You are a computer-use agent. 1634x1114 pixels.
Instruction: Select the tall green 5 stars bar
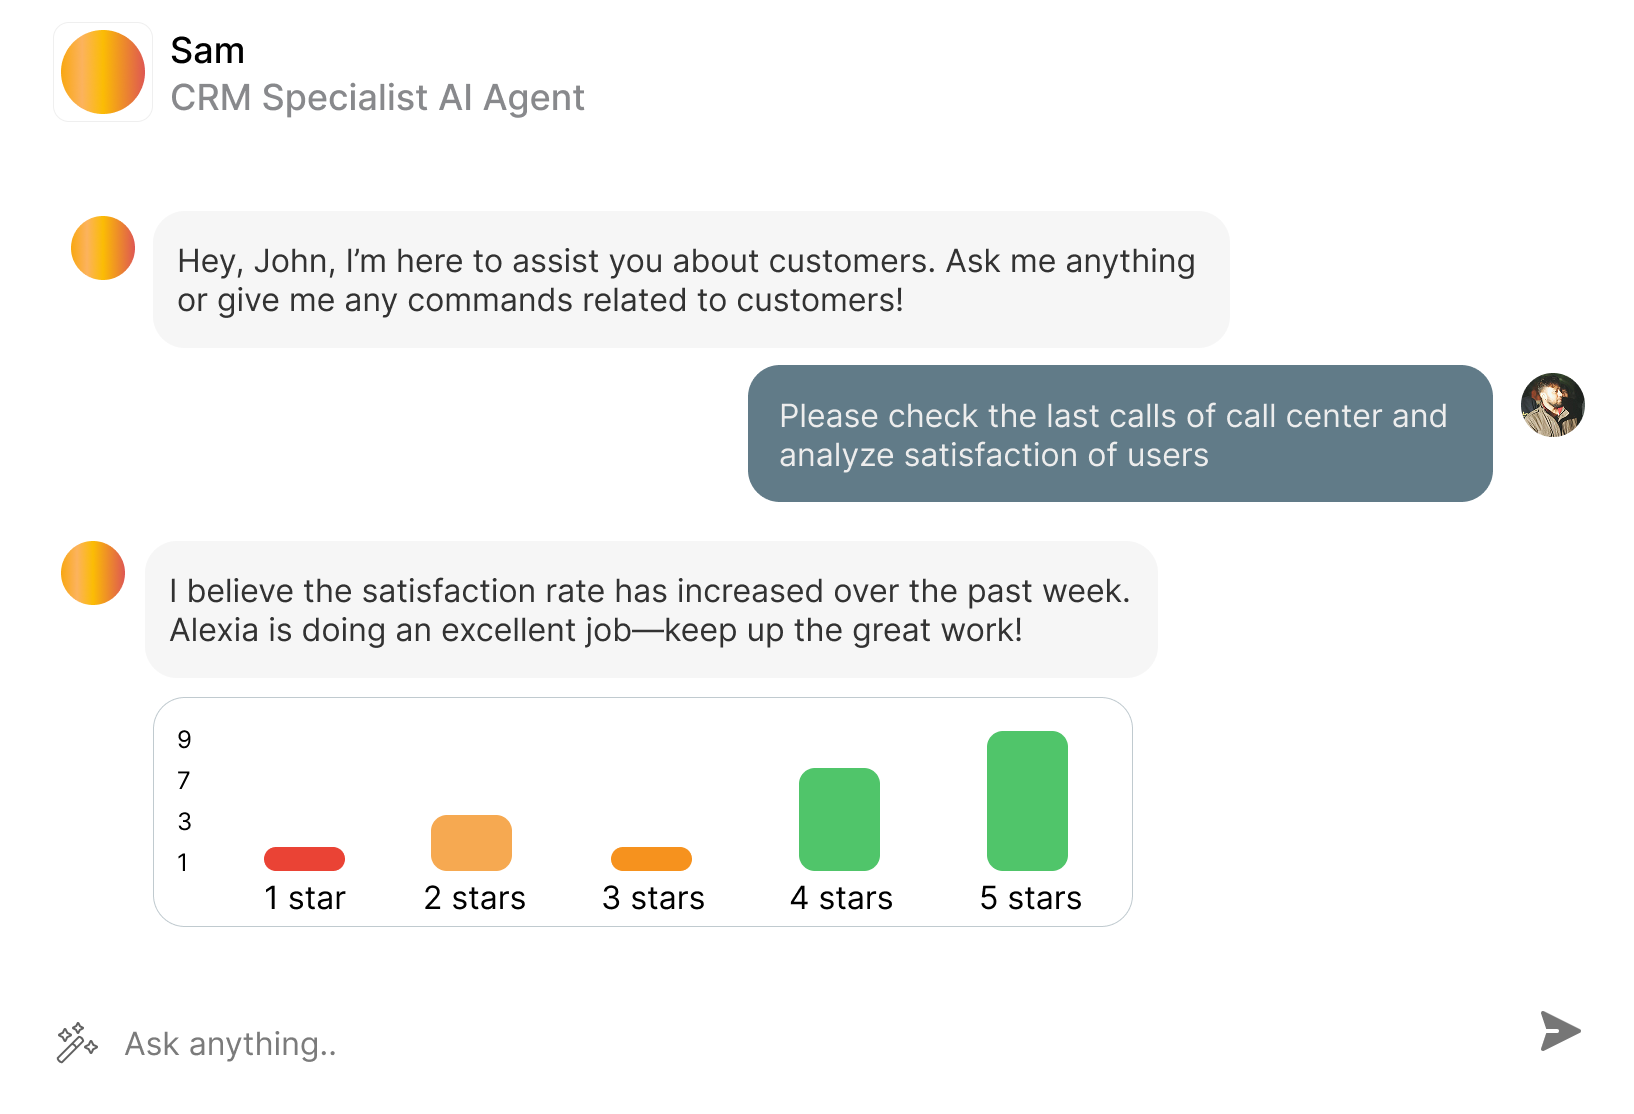pyautogui.click(x=1027, y=801)
